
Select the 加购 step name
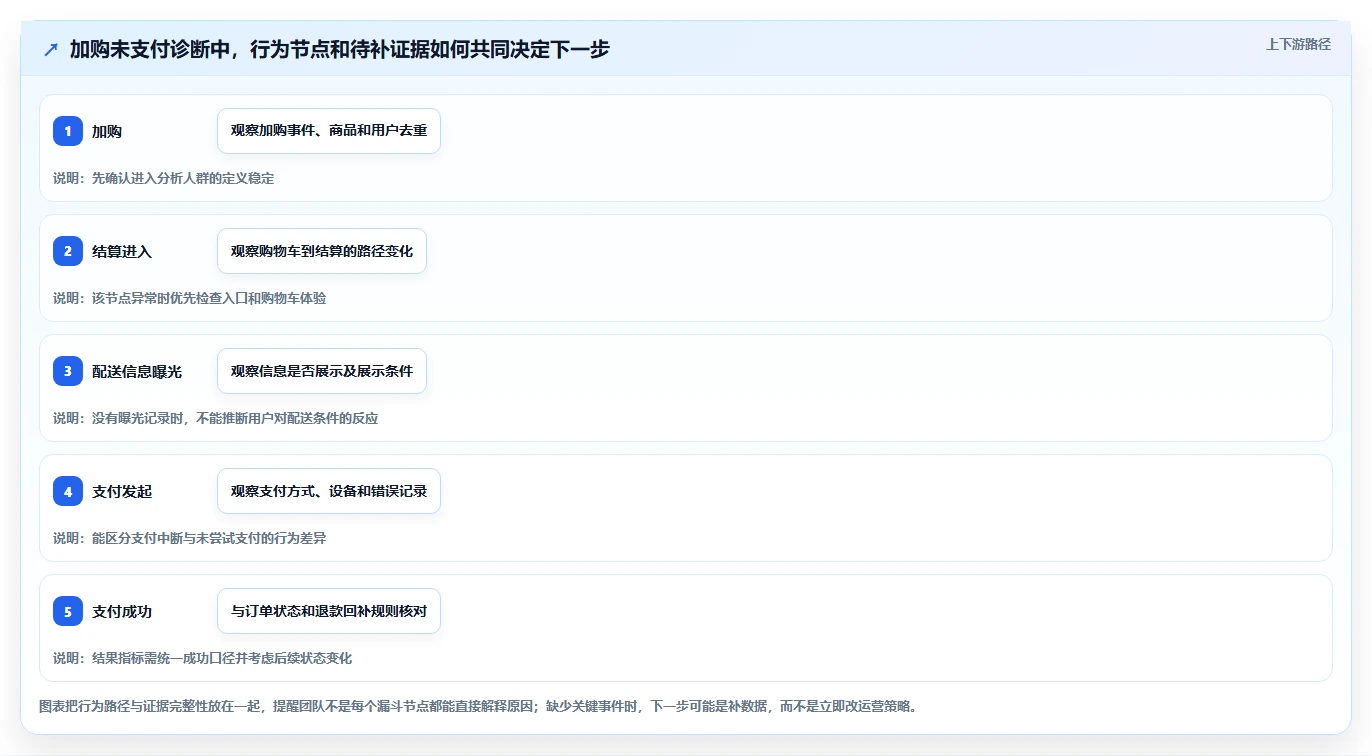[107, 131]
